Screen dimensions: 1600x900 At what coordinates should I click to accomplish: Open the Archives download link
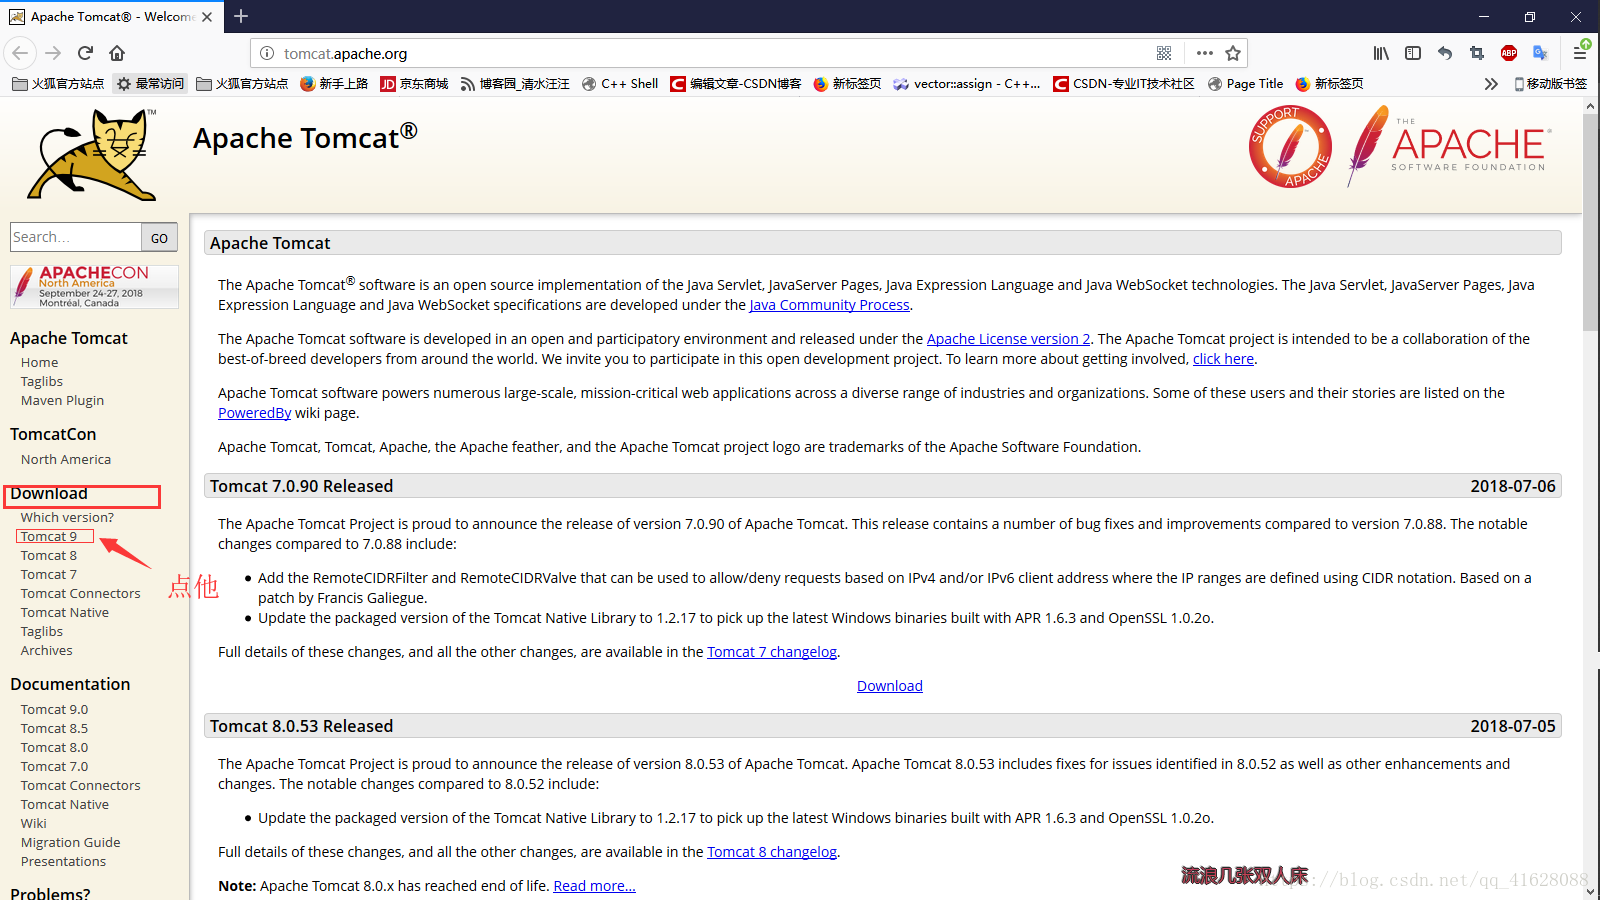[47, 650]
